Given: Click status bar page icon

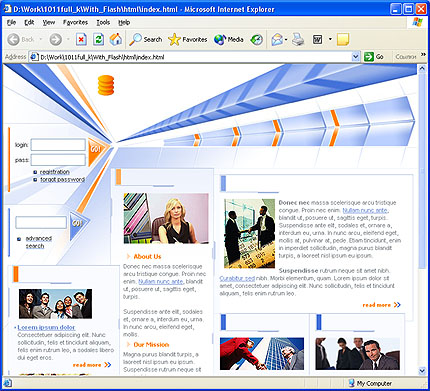Looking at the screenshot, I should pos(8,383).
